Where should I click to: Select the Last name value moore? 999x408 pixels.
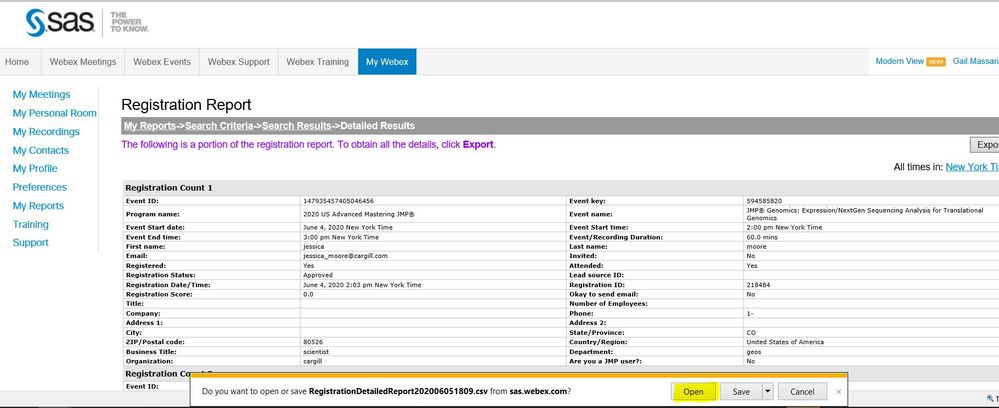click(756, 247)
